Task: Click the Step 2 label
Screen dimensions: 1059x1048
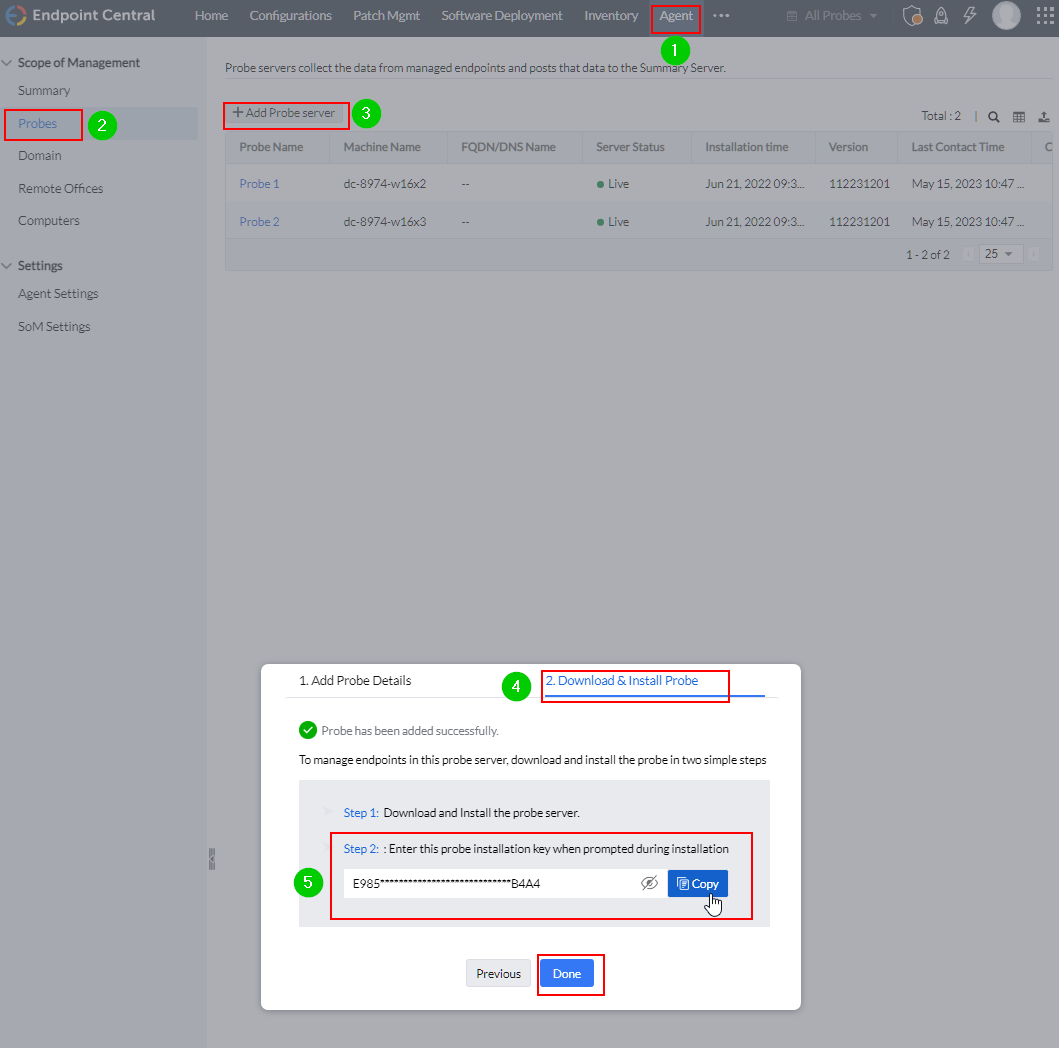Action: tap(361, 849)
